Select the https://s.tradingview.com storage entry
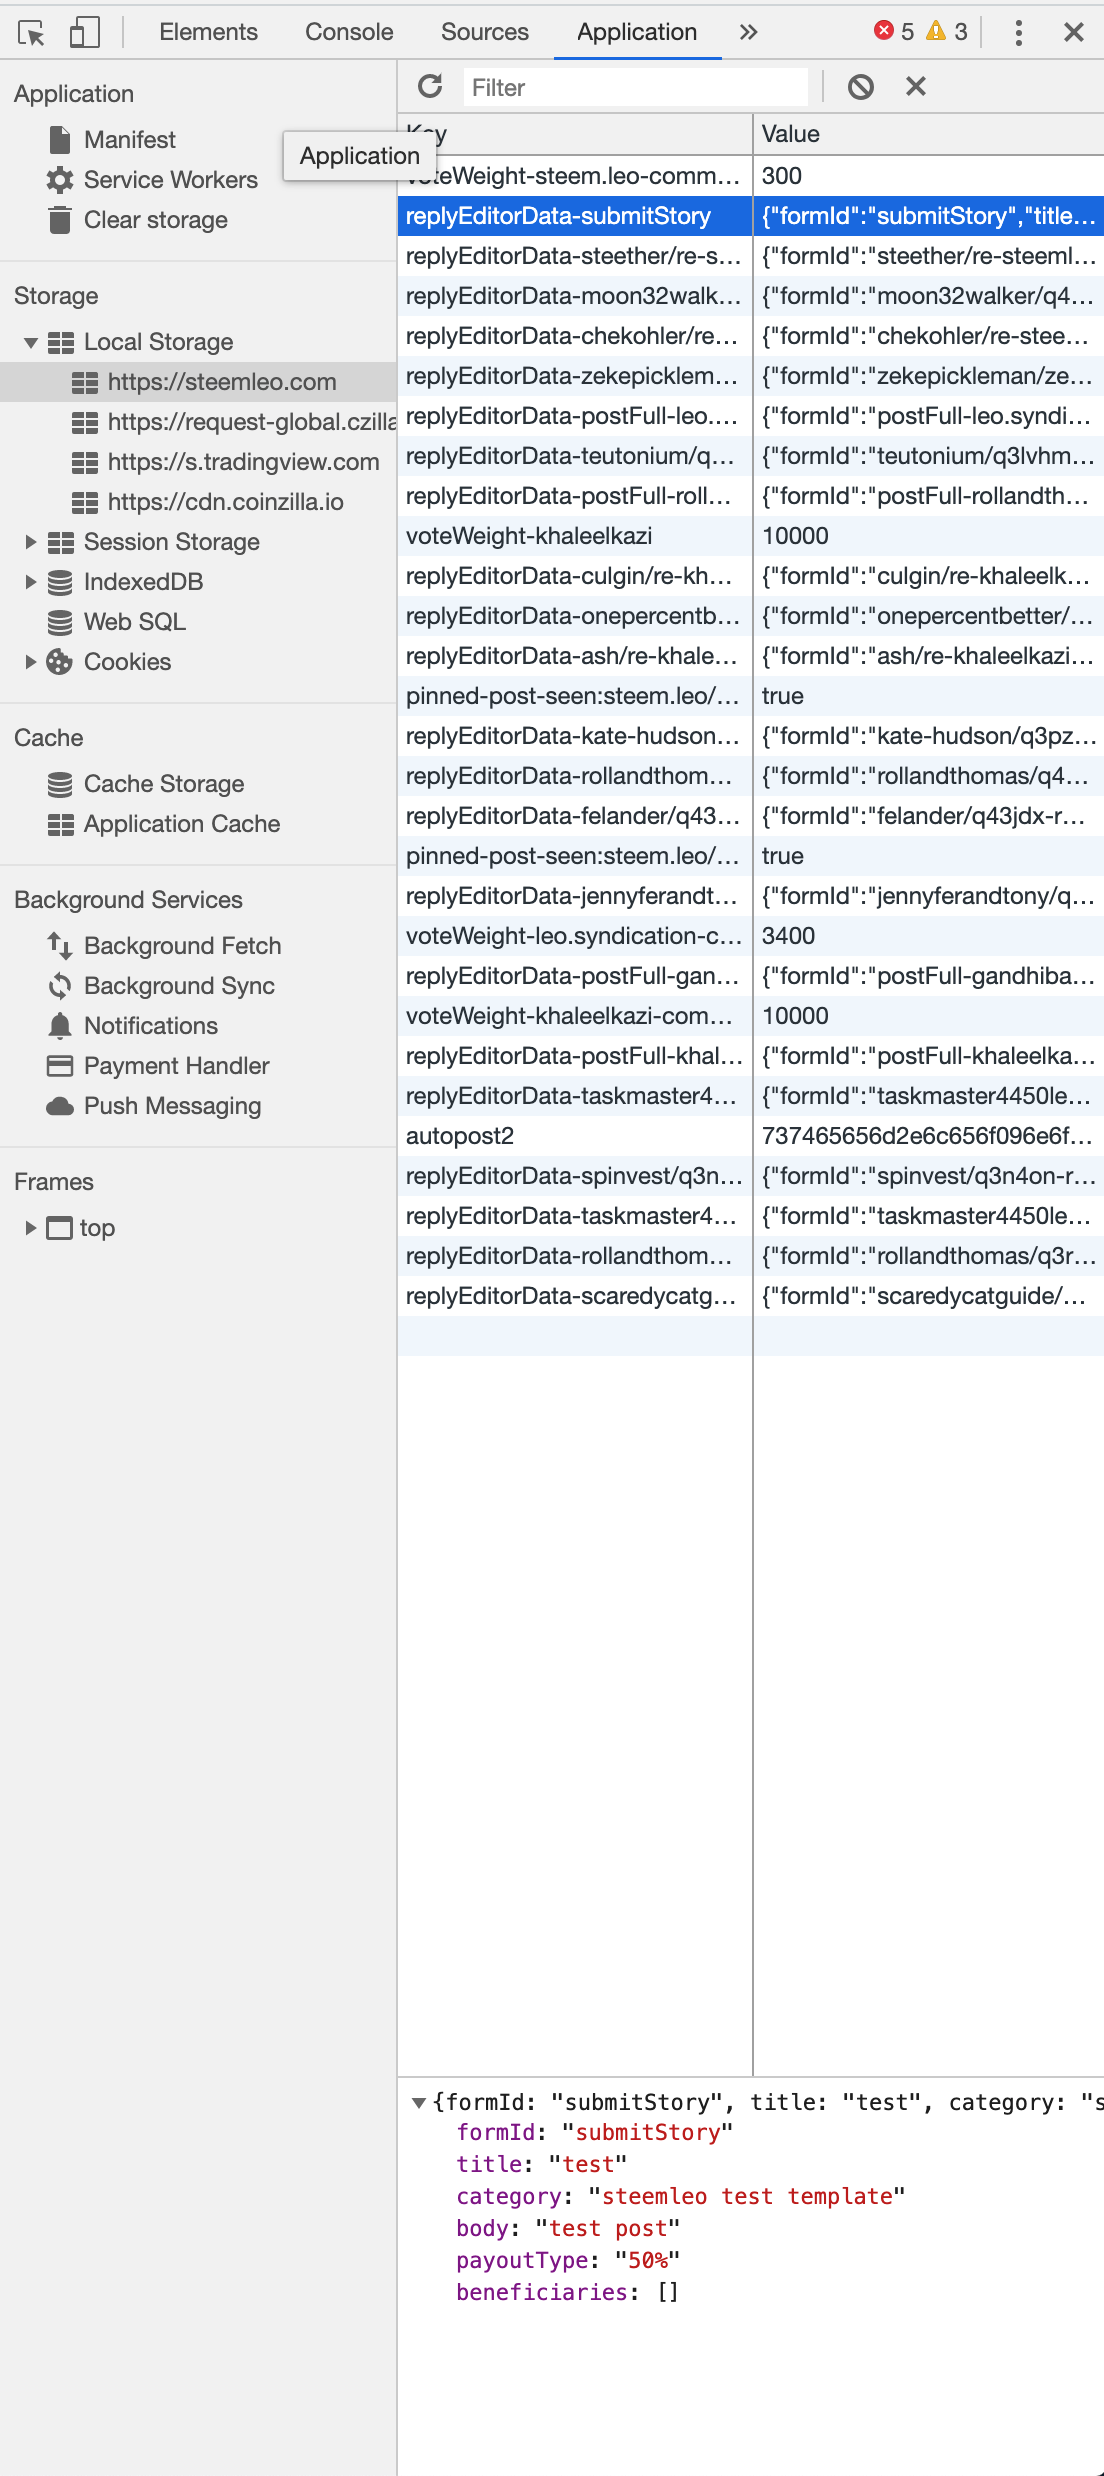The width and height of the screenshot is (1104, 2476). (x=243, y=462)
